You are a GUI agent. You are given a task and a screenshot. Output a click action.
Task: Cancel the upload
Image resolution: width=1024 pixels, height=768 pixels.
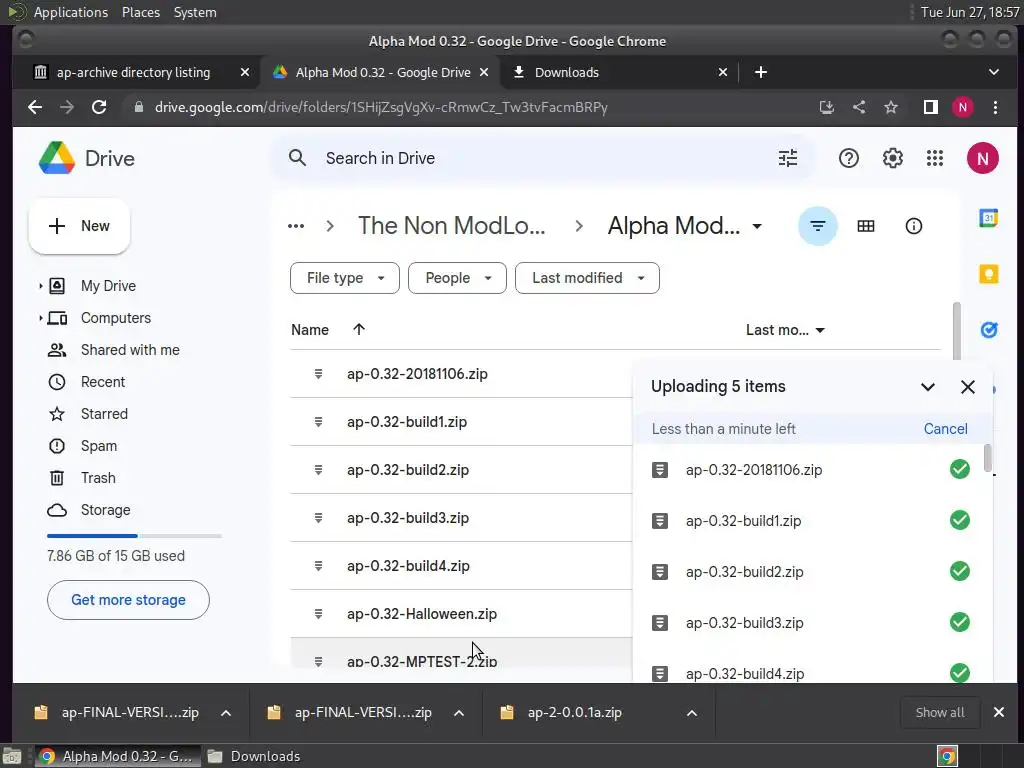[x=945, y=429]
